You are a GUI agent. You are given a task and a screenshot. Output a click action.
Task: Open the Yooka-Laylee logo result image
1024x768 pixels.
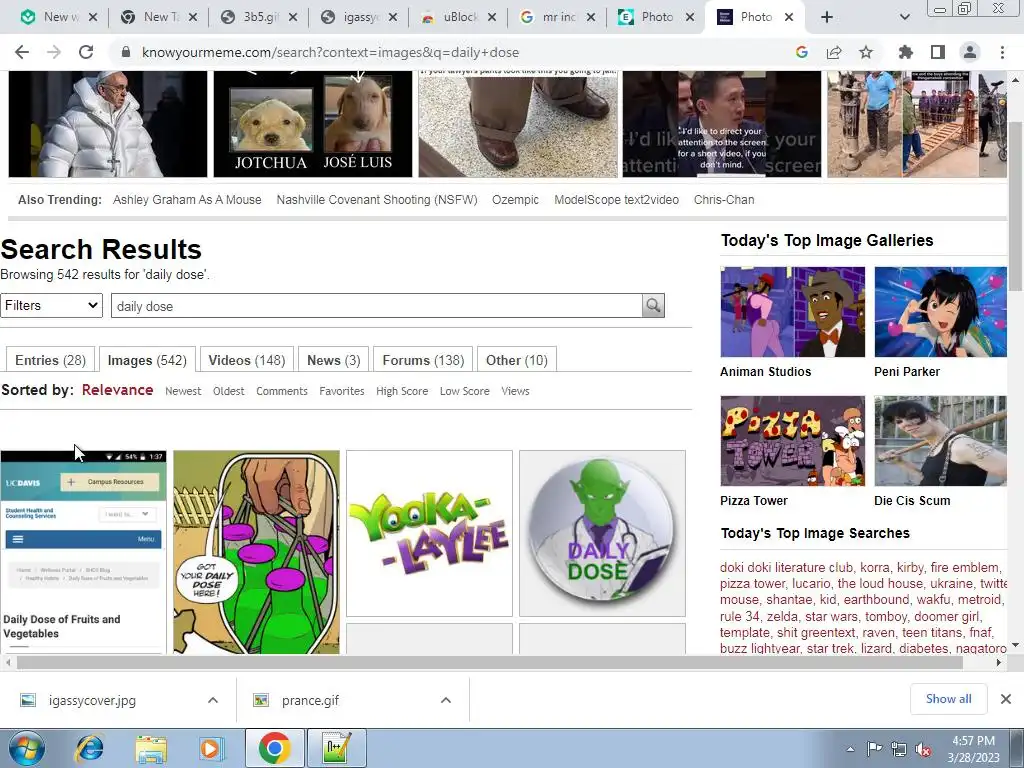coord(429,534)
